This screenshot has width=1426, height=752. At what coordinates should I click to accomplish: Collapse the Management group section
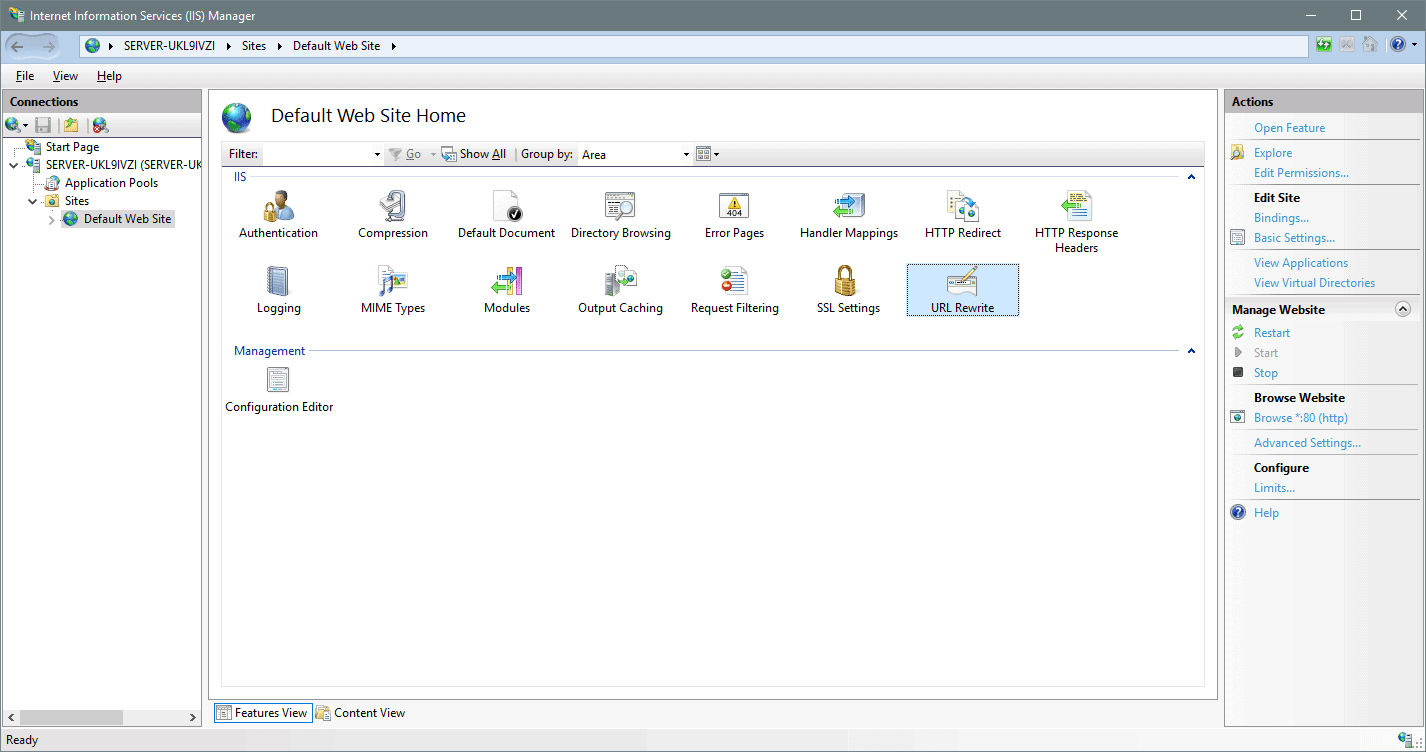click(x=1191, y=351)
